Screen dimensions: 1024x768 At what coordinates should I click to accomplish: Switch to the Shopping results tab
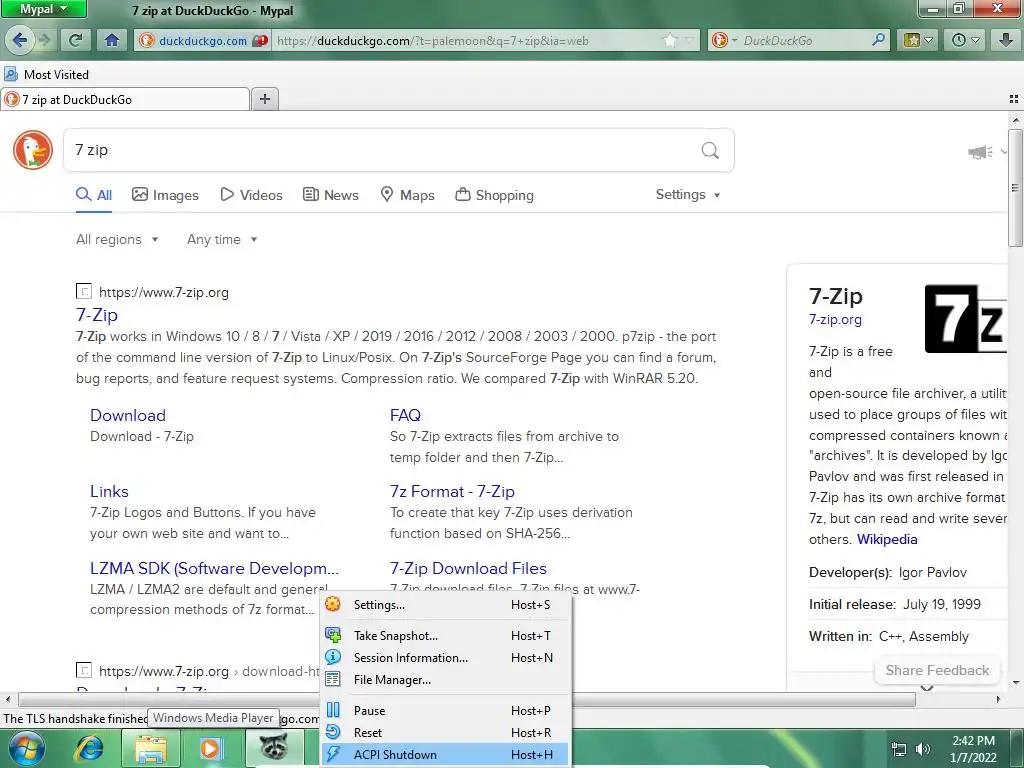(x=494, y=195)
